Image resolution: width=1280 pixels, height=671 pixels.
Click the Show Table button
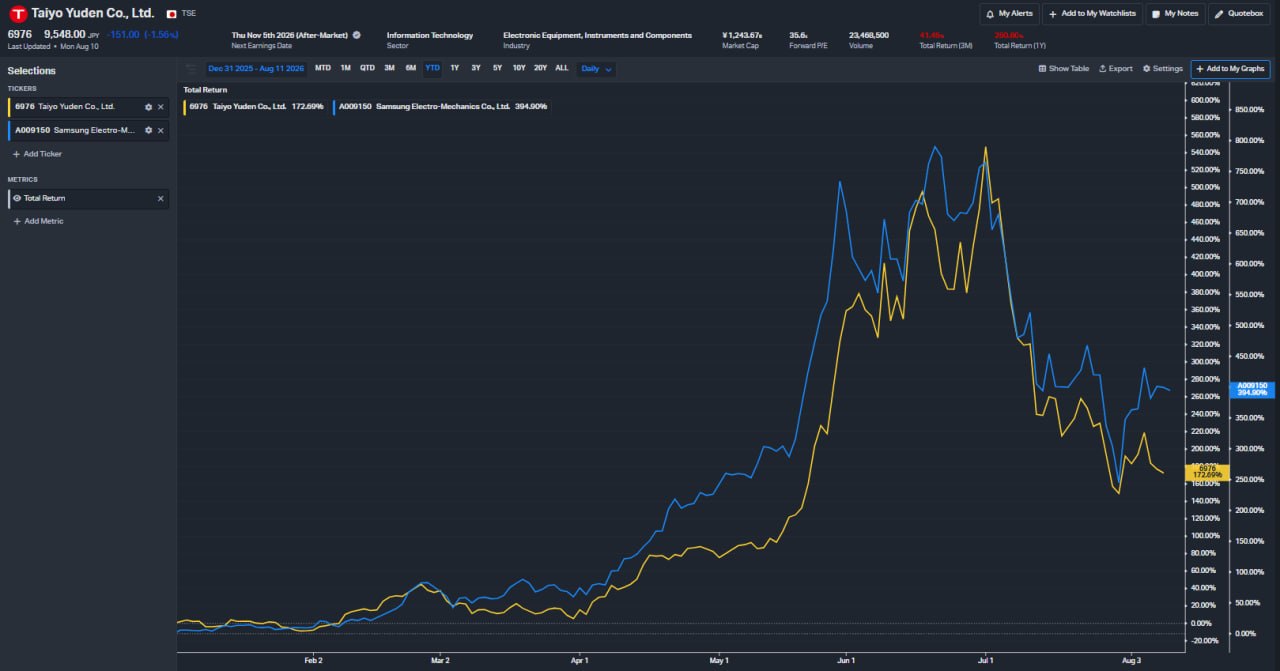tap(1064, 69)
